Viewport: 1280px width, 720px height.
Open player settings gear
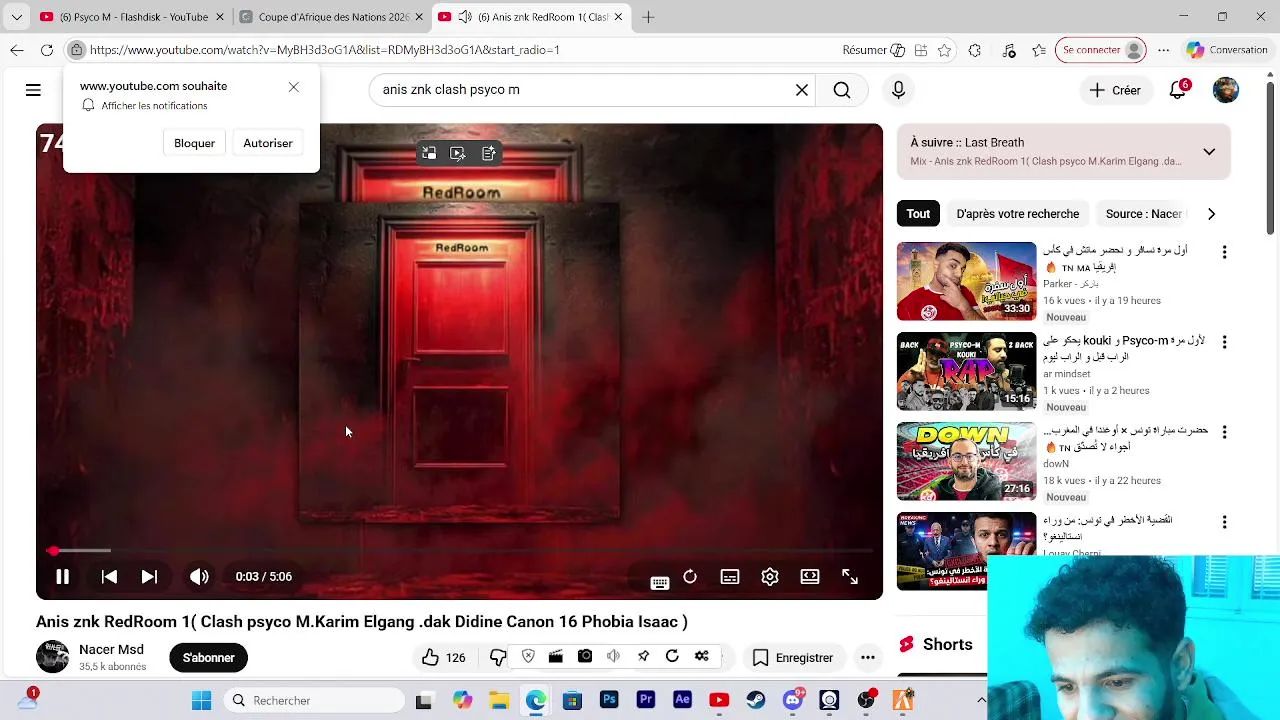[x=770, y=577]
